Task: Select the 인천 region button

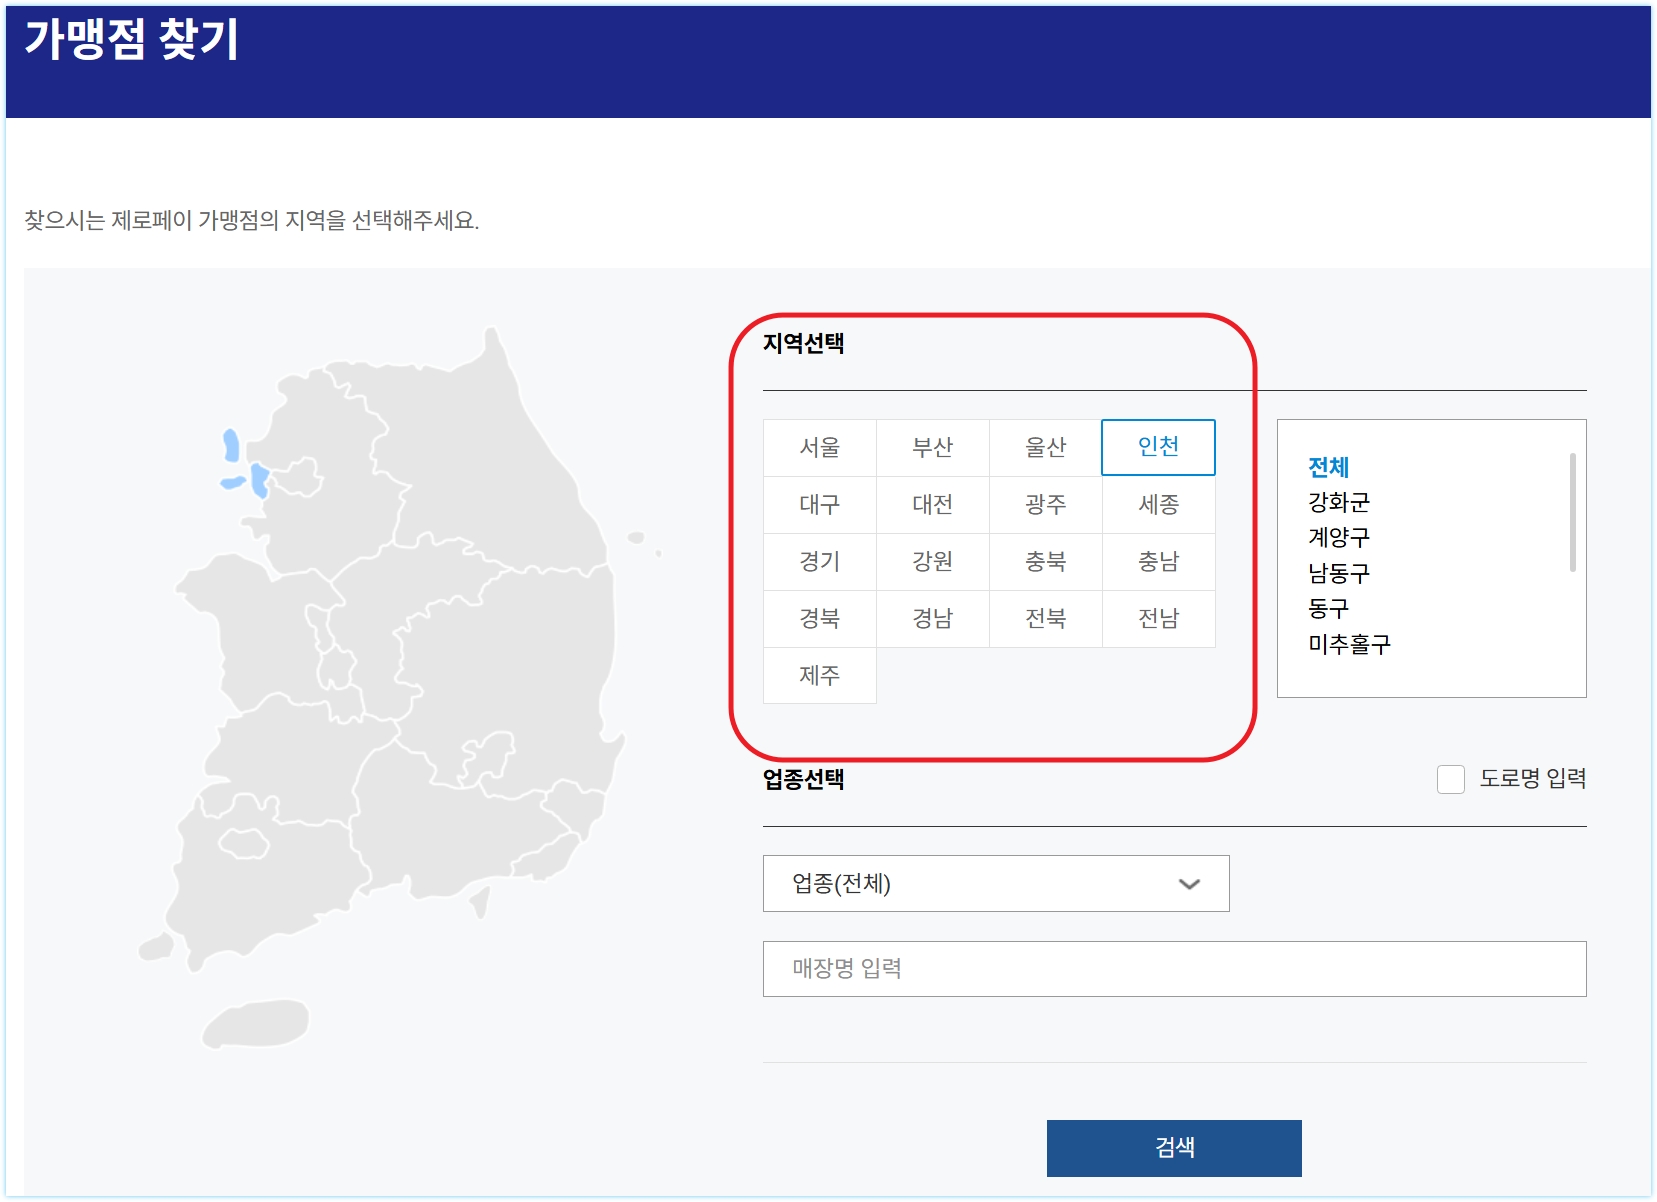Action: pyautogui.click(x=1158, y=447)
